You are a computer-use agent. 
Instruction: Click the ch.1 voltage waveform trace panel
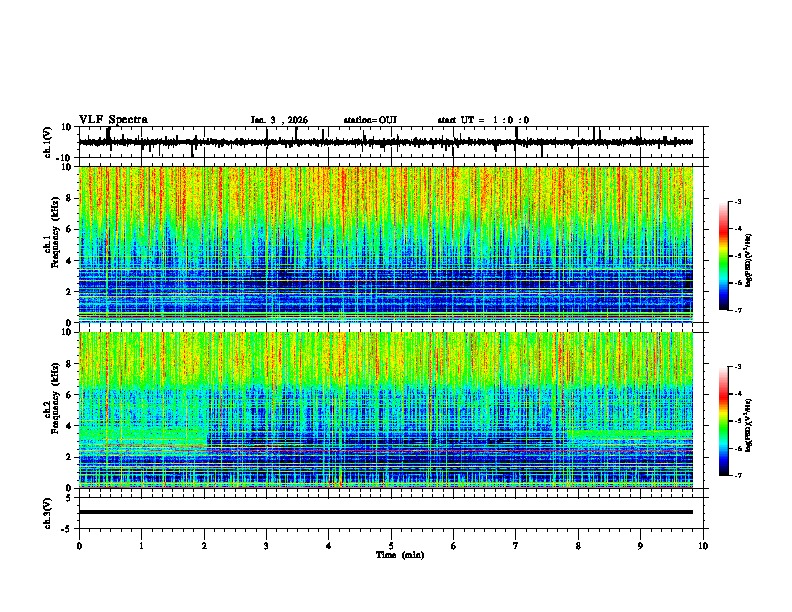393,142
